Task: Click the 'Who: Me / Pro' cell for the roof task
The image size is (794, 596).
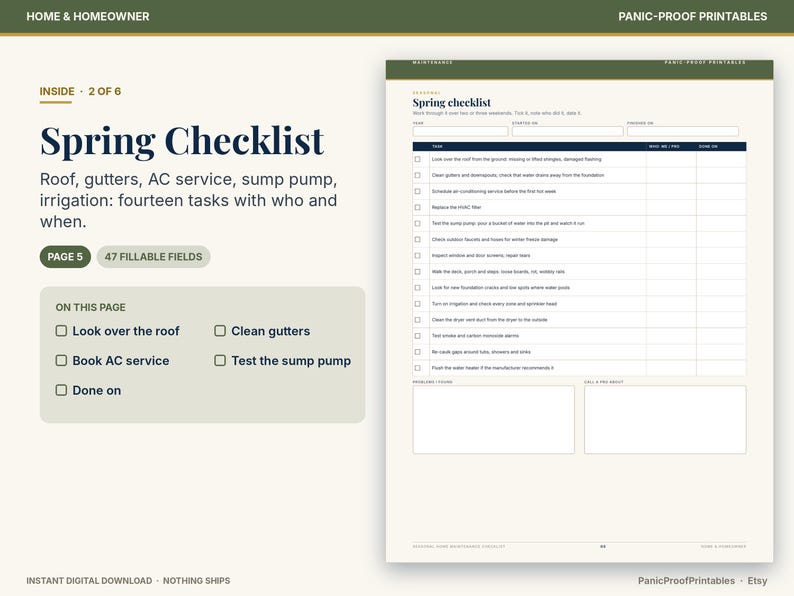Action: (x=671, y=159)
